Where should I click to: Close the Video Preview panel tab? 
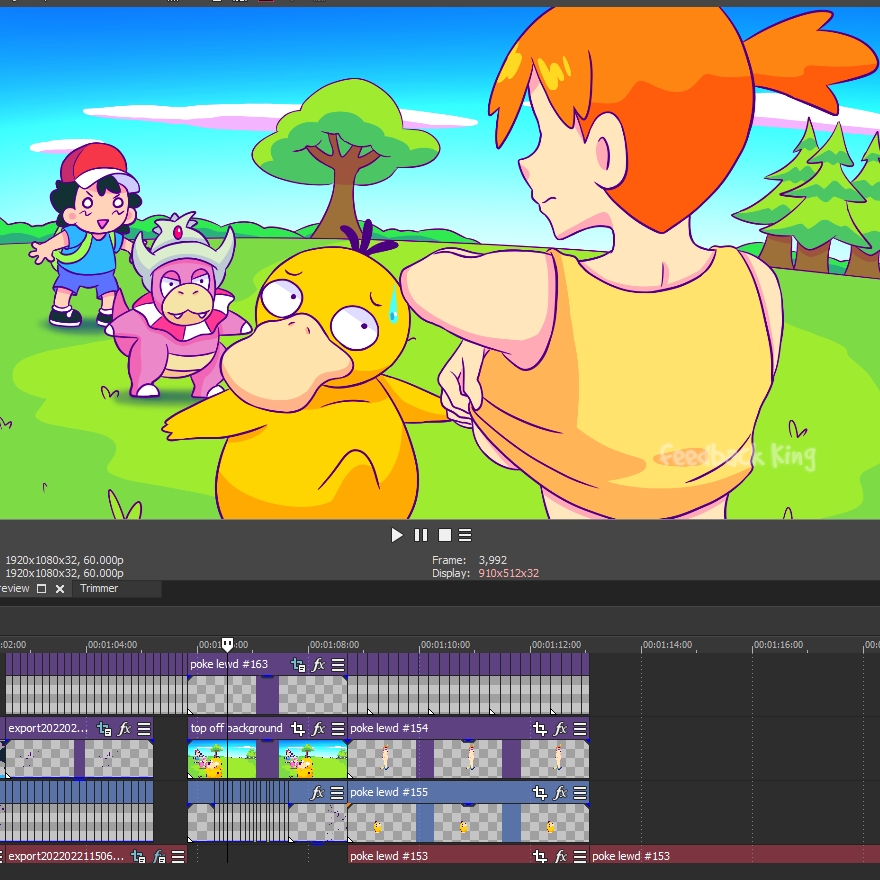[60, 589]
